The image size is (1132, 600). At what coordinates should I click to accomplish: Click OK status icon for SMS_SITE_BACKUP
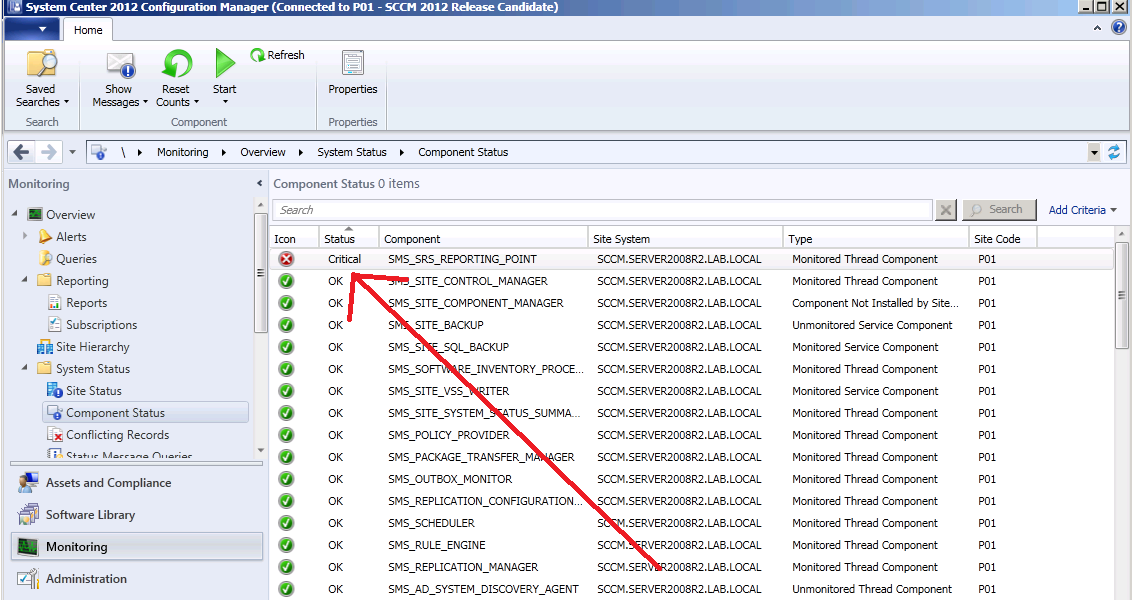tap(287, 325)
